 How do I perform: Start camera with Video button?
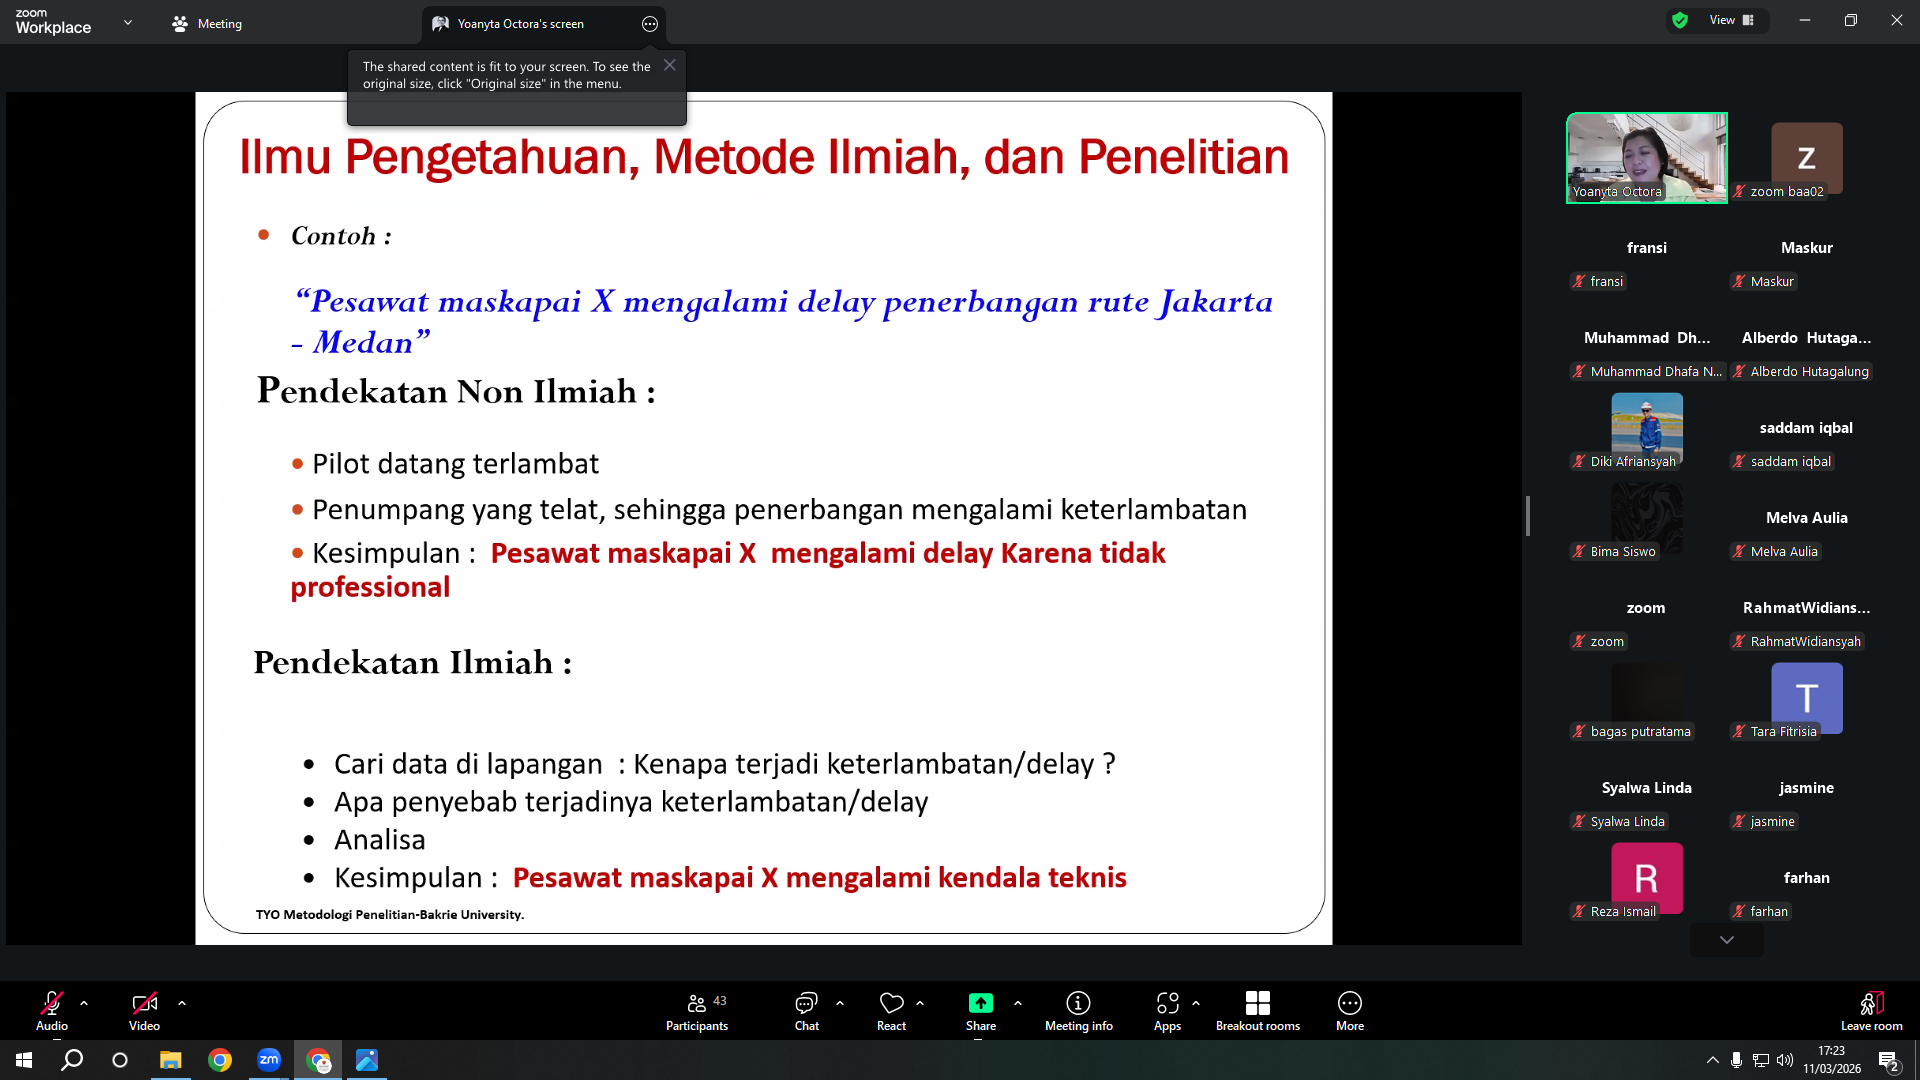point(144,1010)
